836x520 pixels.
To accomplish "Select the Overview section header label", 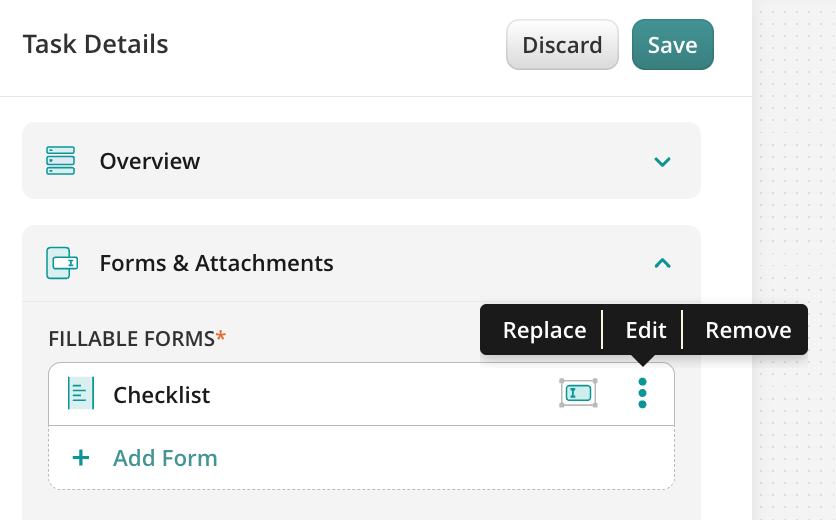I will 150,161.
